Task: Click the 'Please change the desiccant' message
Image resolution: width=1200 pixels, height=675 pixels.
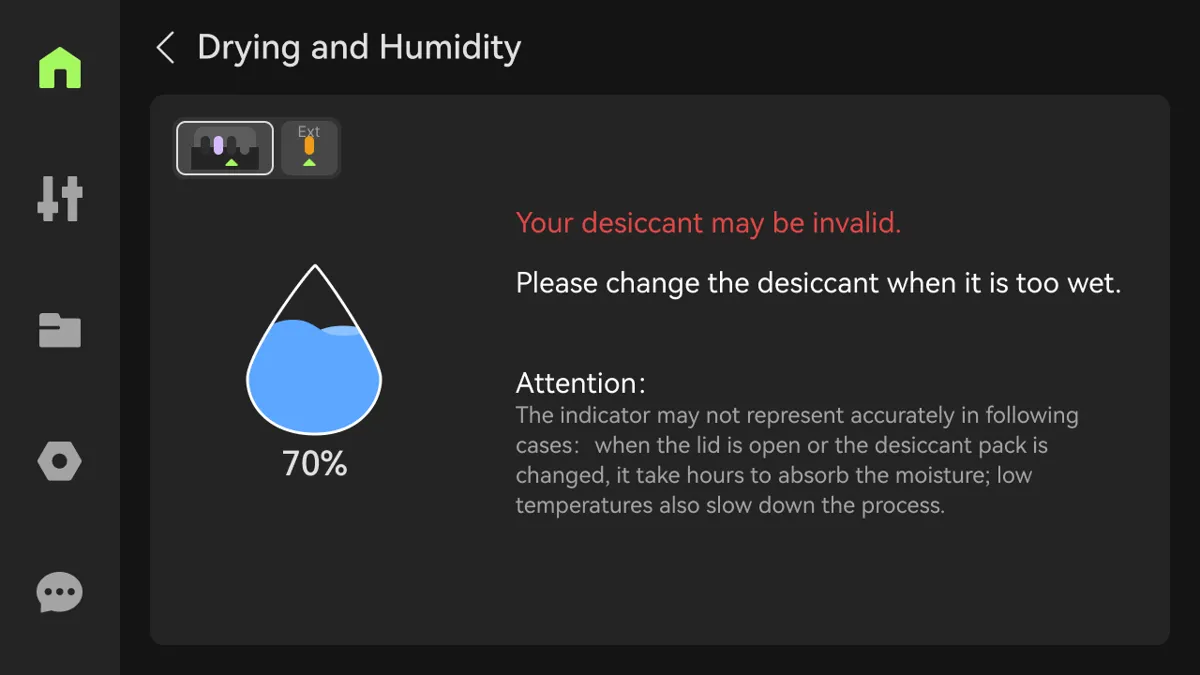Action: [x=818, y=283]
